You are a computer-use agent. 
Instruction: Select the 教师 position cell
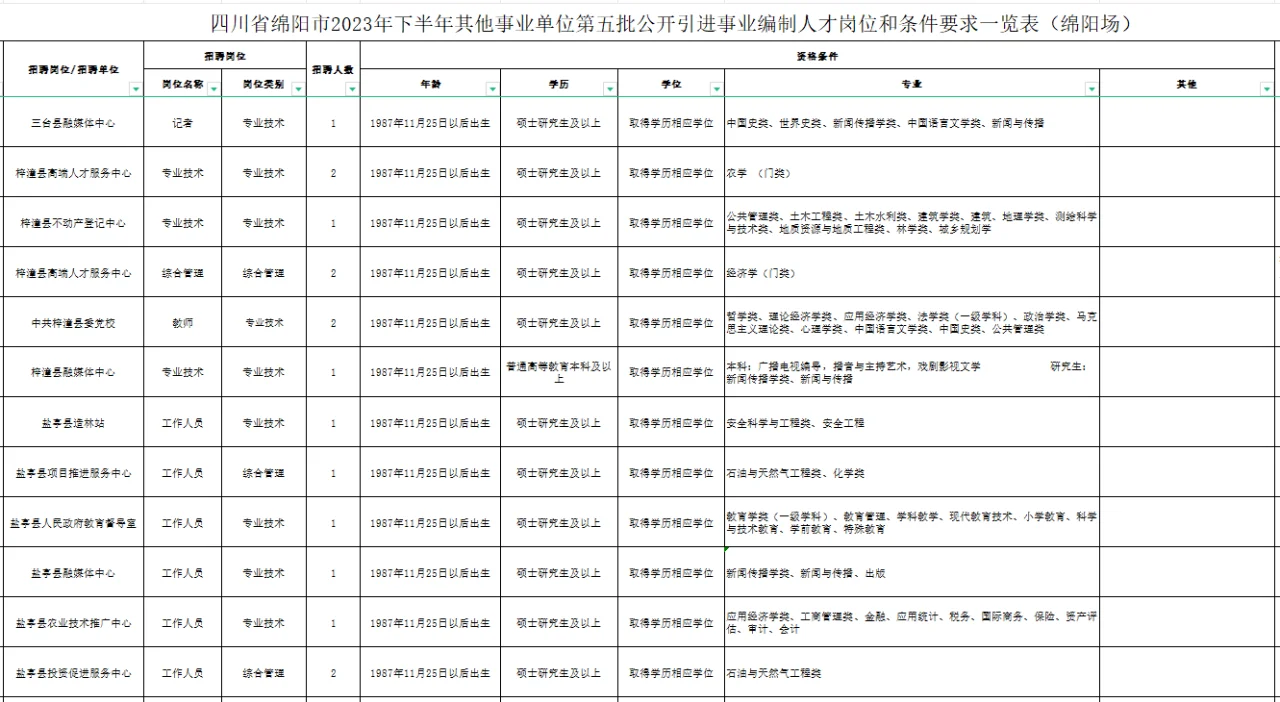pos(183,323)
